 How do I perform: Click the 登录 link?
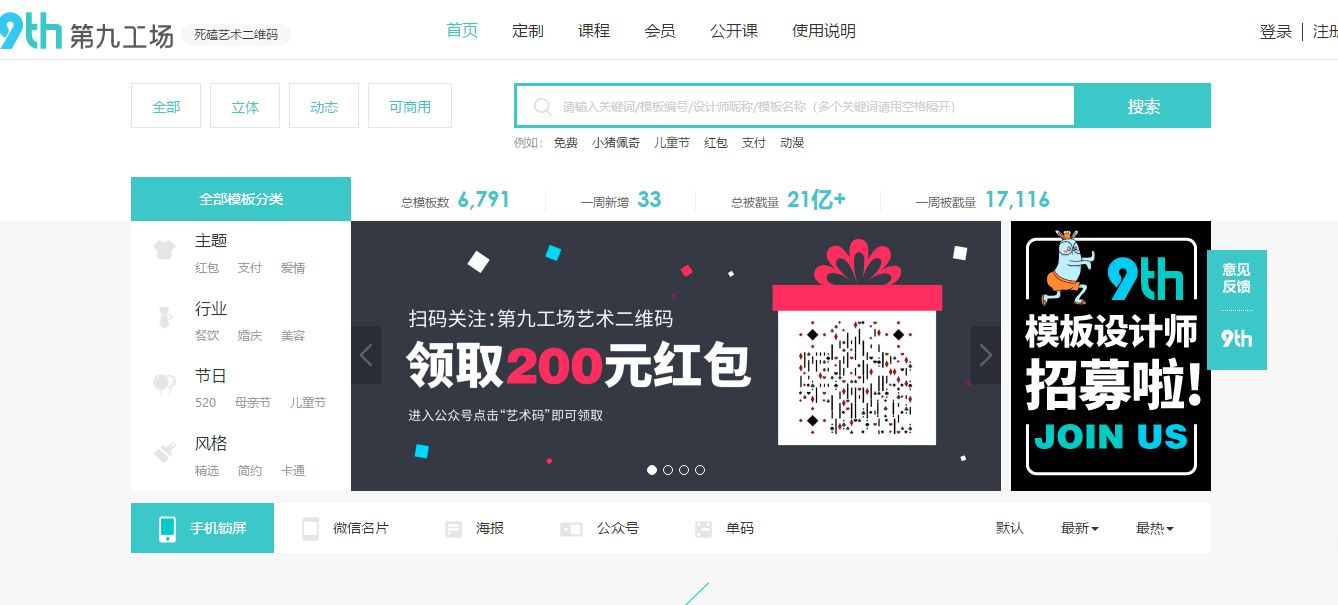click(1276, 32)
